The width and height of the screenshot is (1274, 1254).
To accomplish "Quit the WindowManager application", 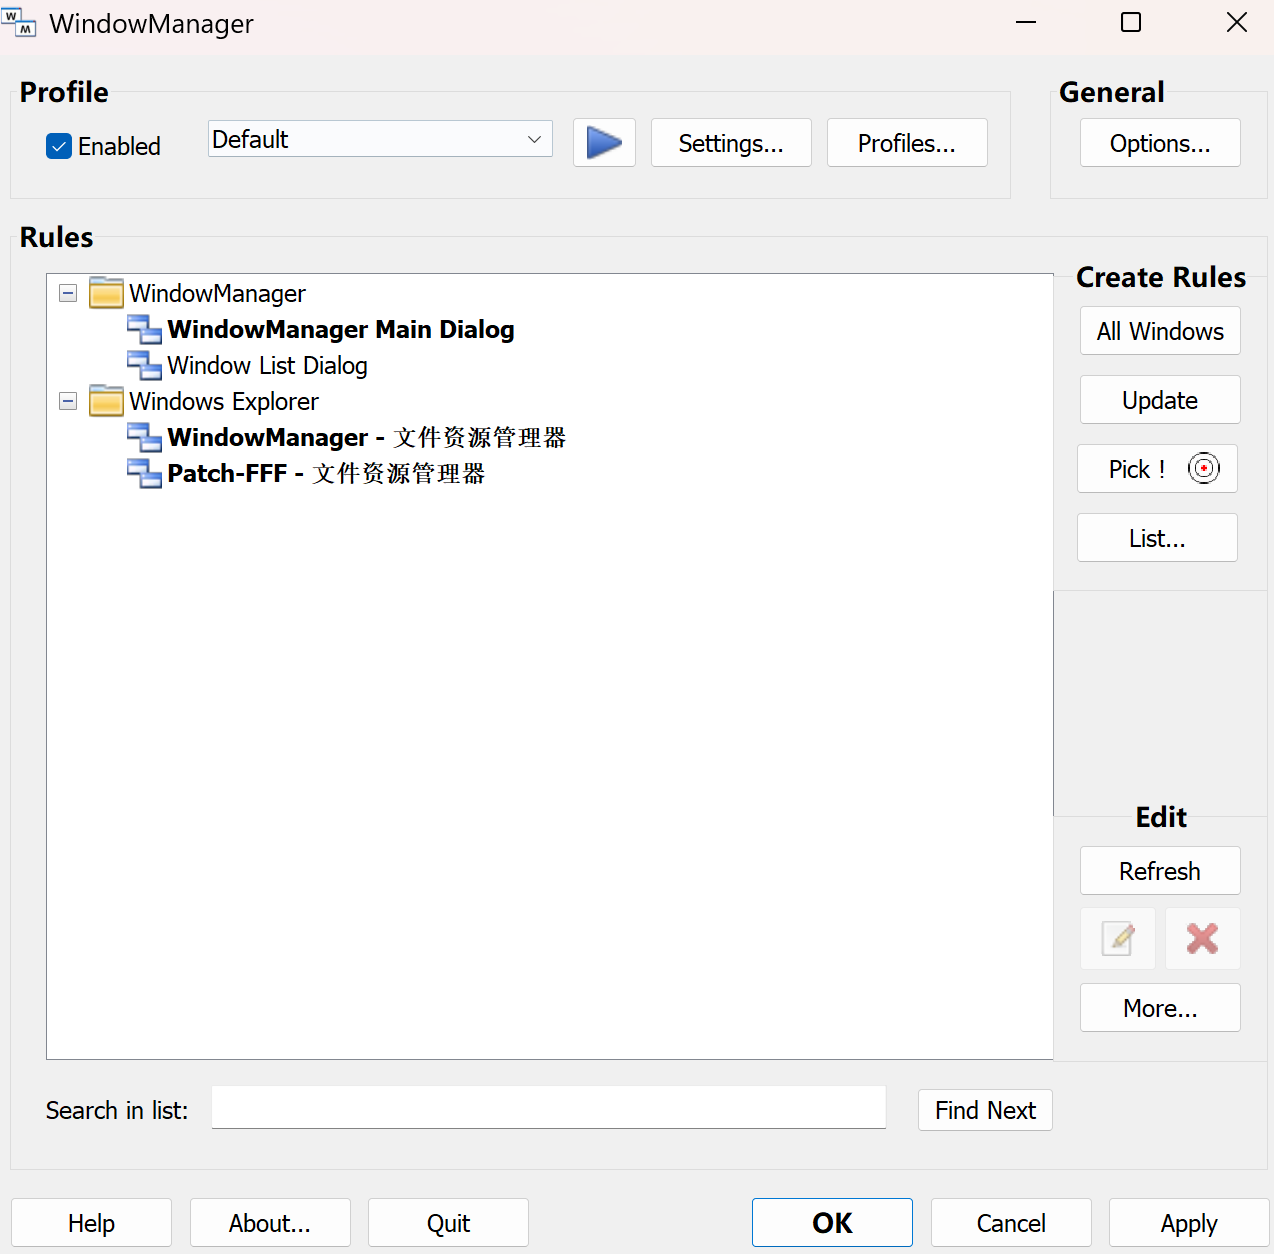I will (x=448, y=1223).
